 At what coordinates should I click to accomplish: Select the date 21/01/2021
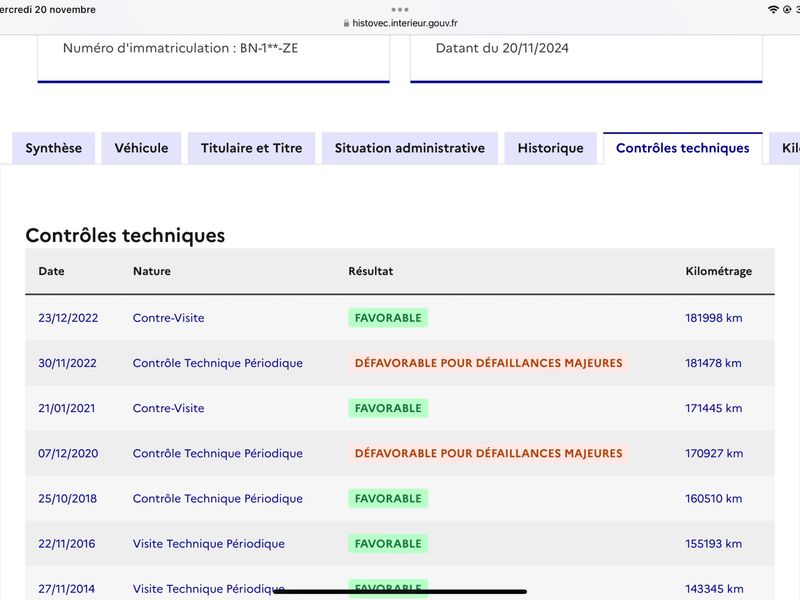point(66,408)
